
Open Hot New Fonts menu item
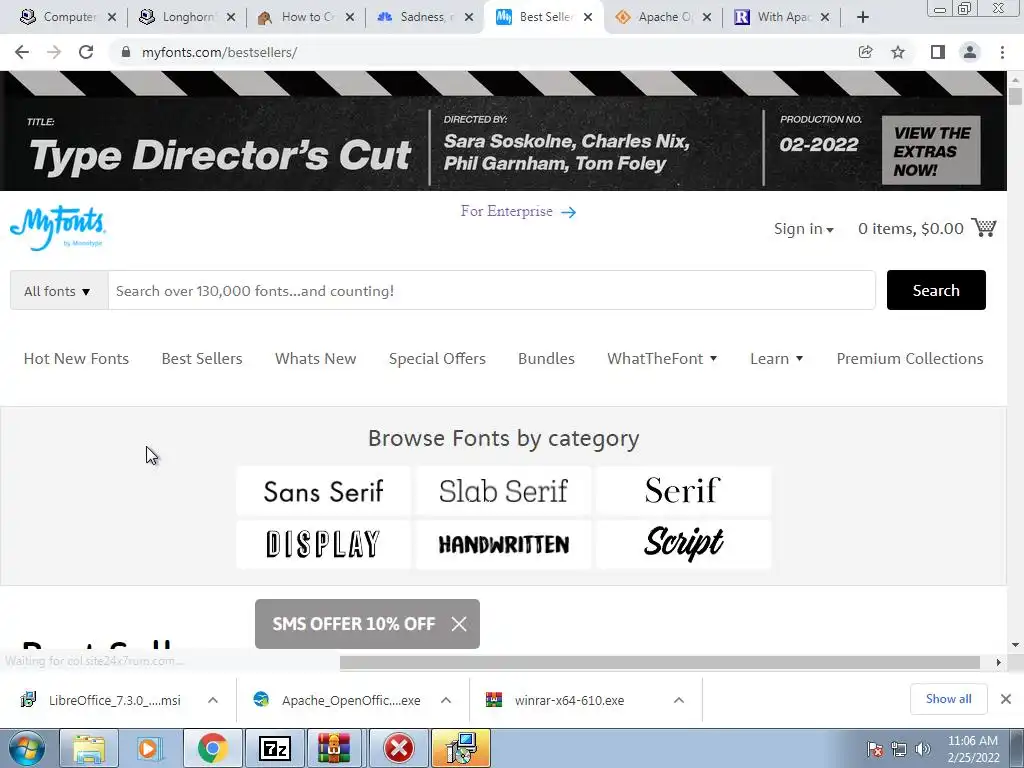point(76,359)
